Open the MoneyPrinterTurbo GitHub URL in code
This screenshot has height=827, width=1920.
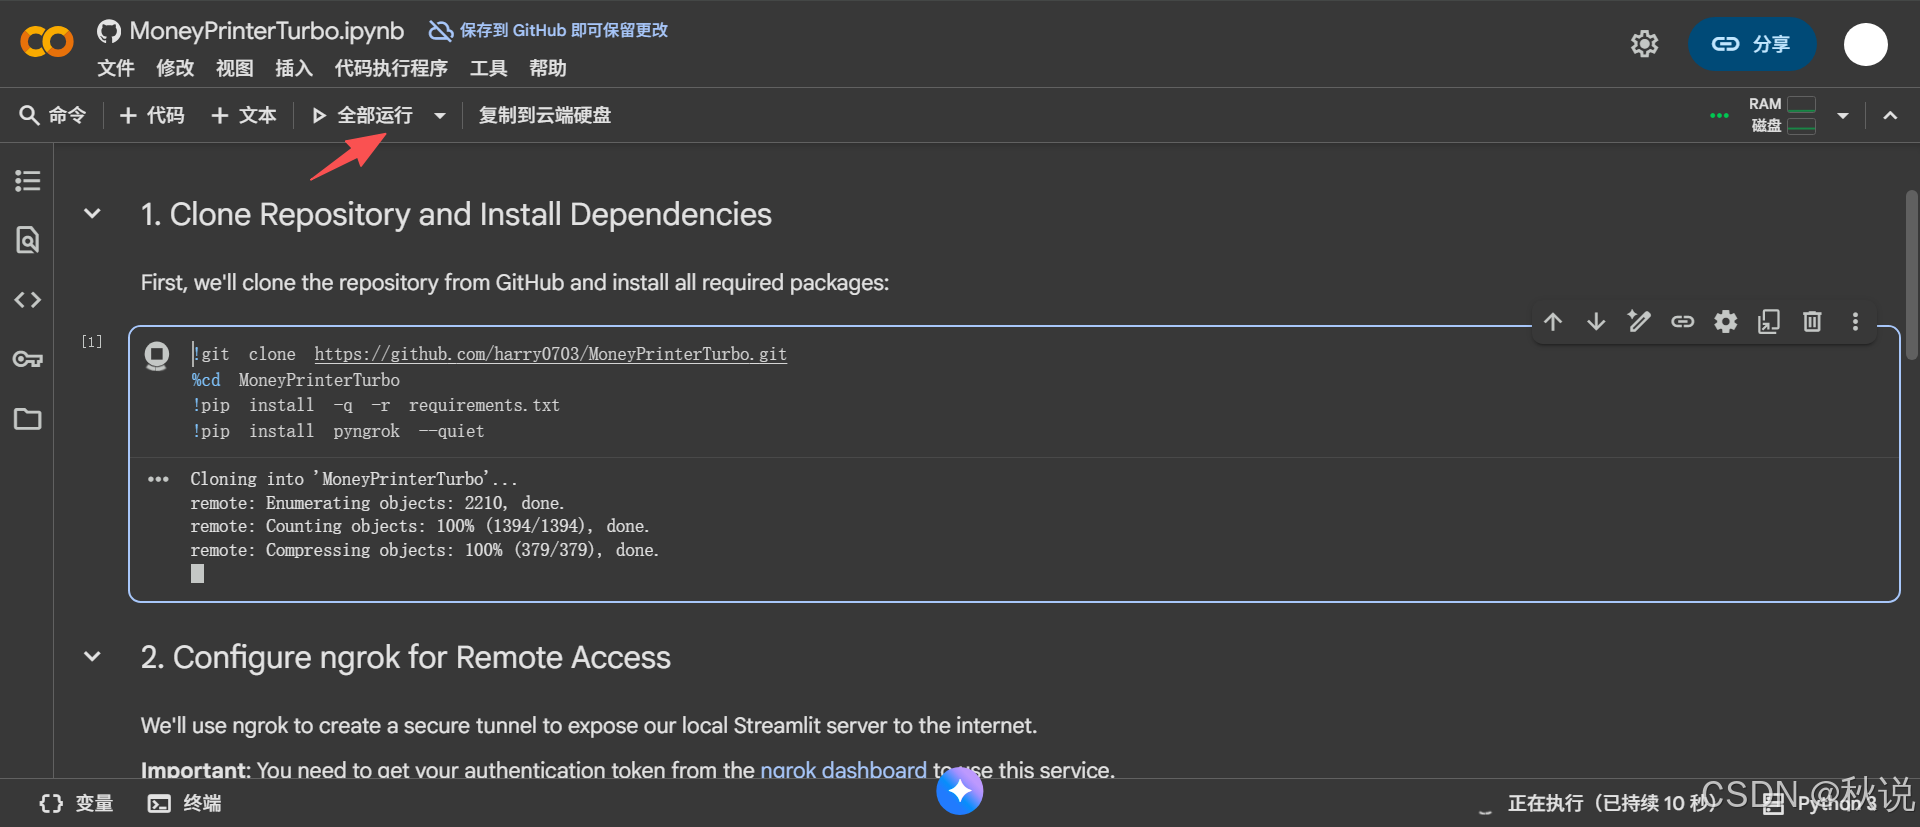[x=551, y=354]
